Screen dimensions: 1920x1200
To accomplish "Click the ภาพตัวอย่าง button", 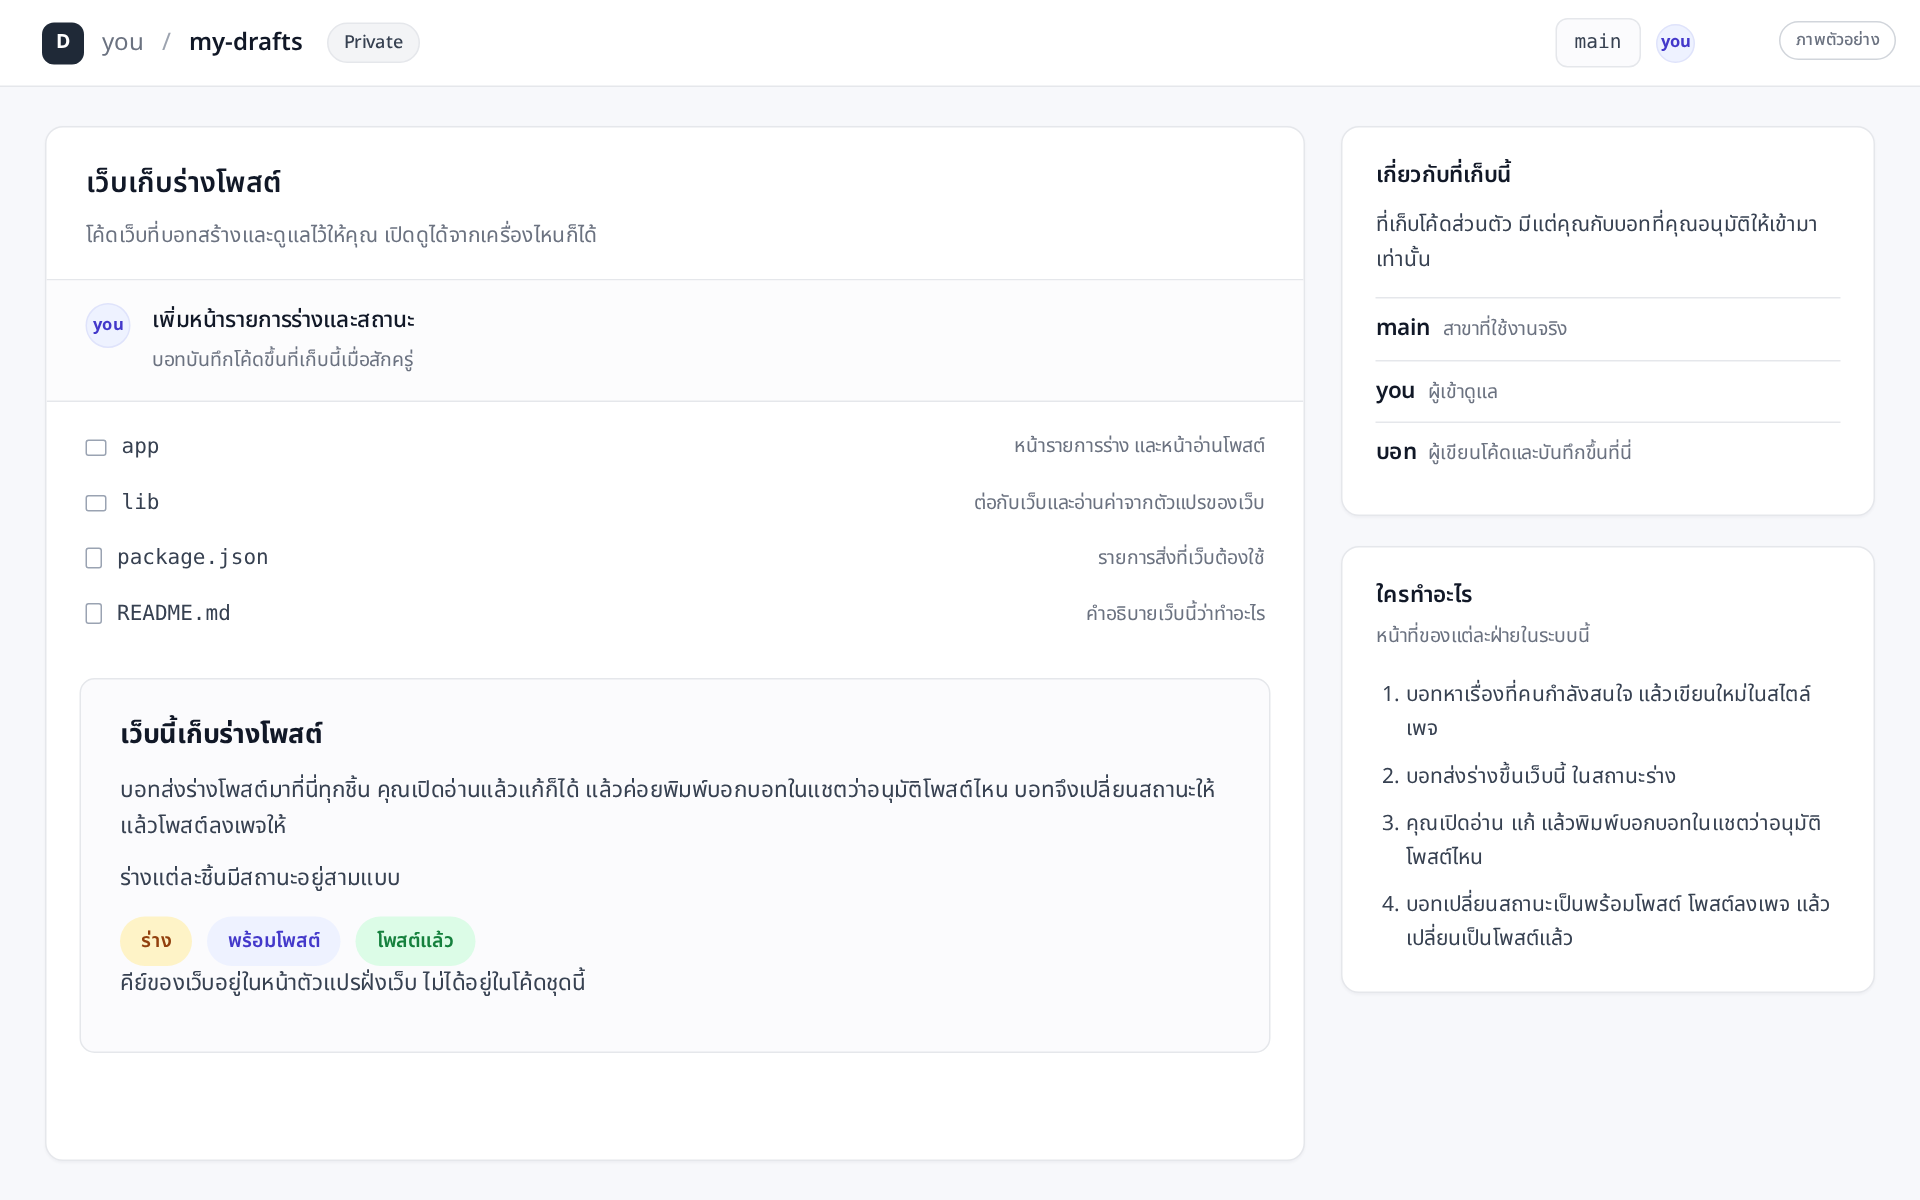I will click(1837, 41).
